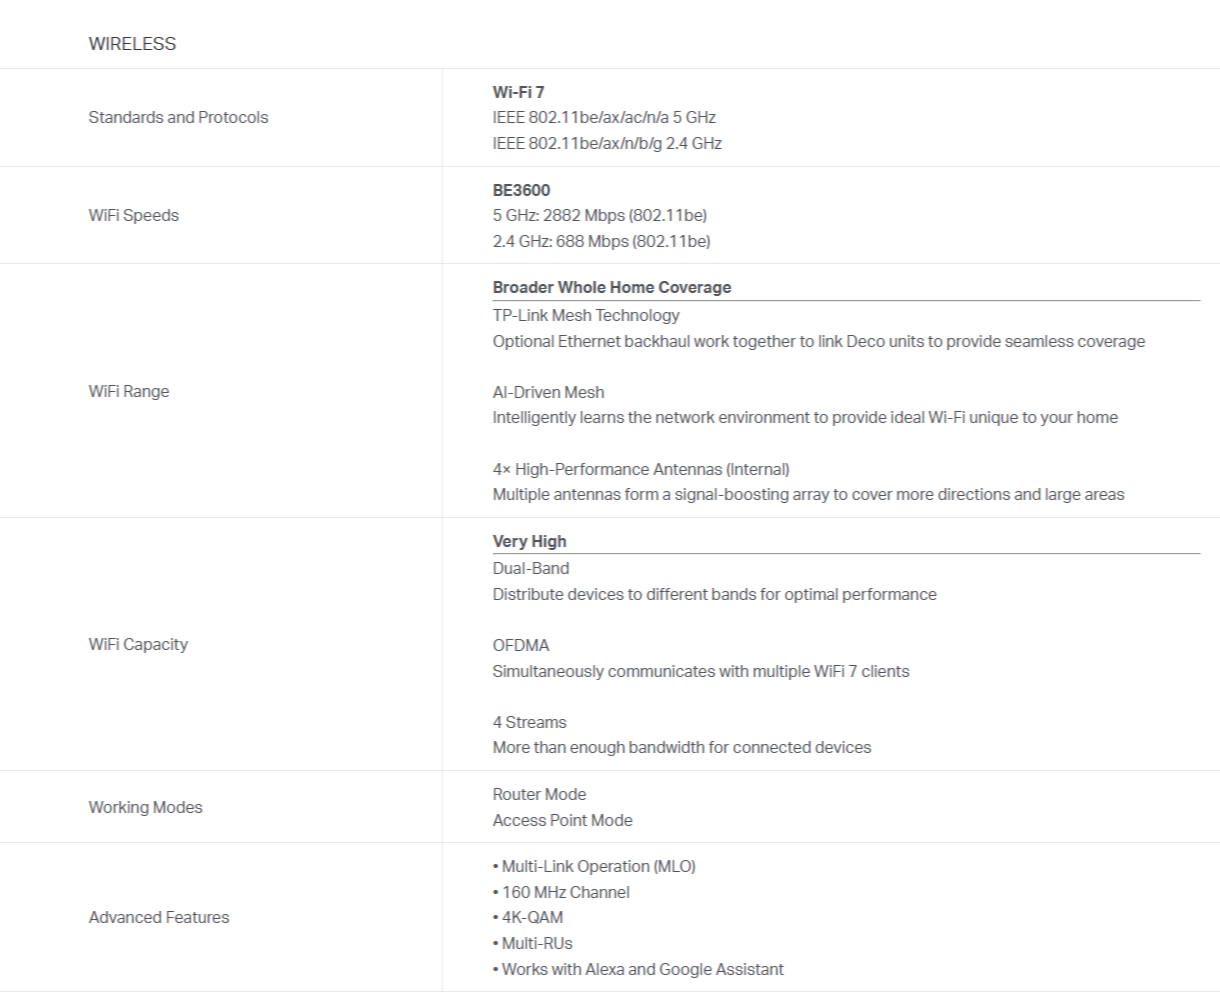Click the TP-Link Mesh Technology text
This screenshot has width=1220, height=1000.
click(586, 315)
